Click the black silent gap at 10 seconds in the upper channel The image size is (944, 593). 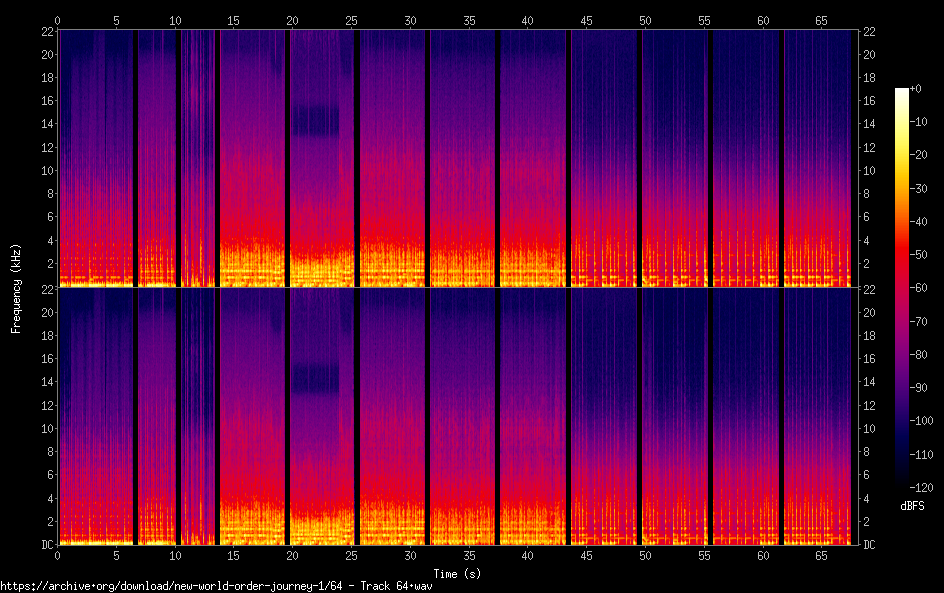point(178,150)
